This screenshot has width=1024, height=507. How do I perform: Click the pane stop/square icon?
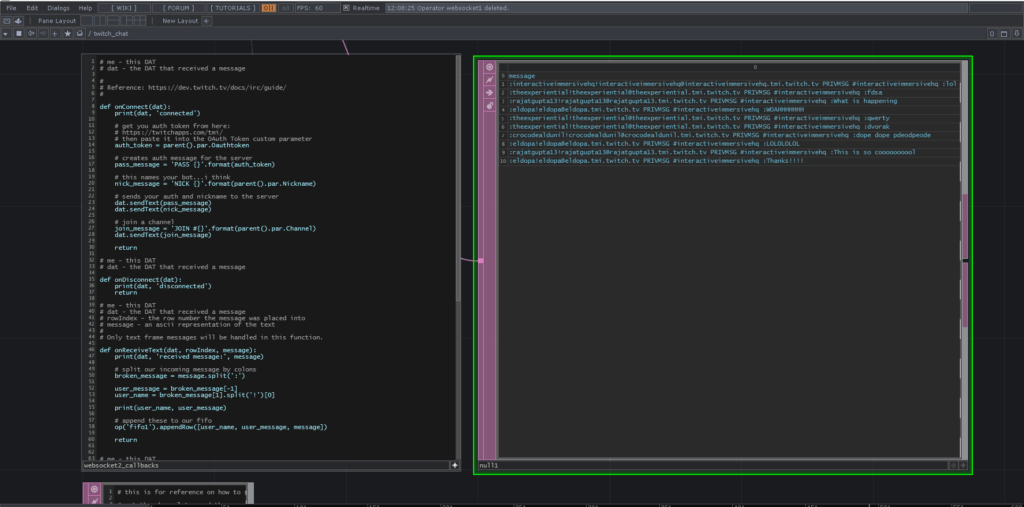18,33
